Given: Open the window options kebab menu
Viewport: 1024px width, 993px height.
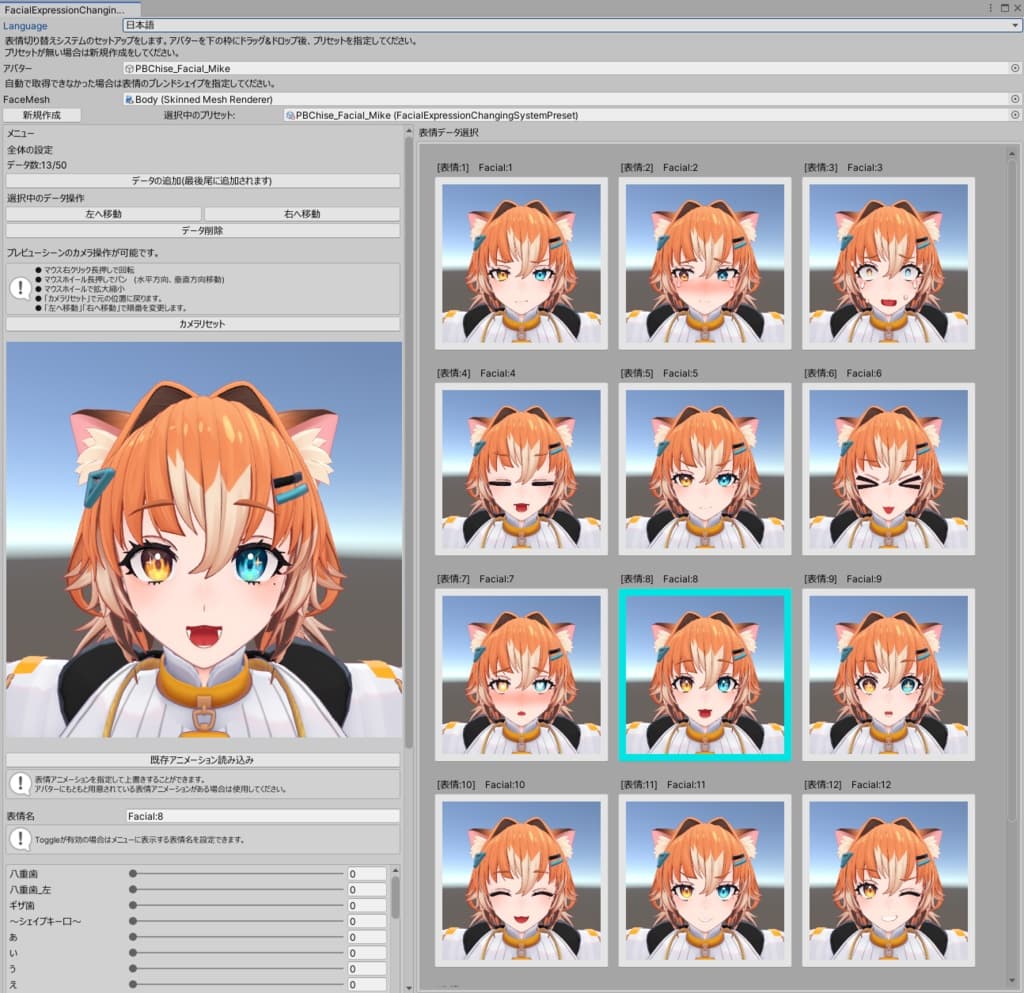Looking at the screenshot, I should [989, 7].
